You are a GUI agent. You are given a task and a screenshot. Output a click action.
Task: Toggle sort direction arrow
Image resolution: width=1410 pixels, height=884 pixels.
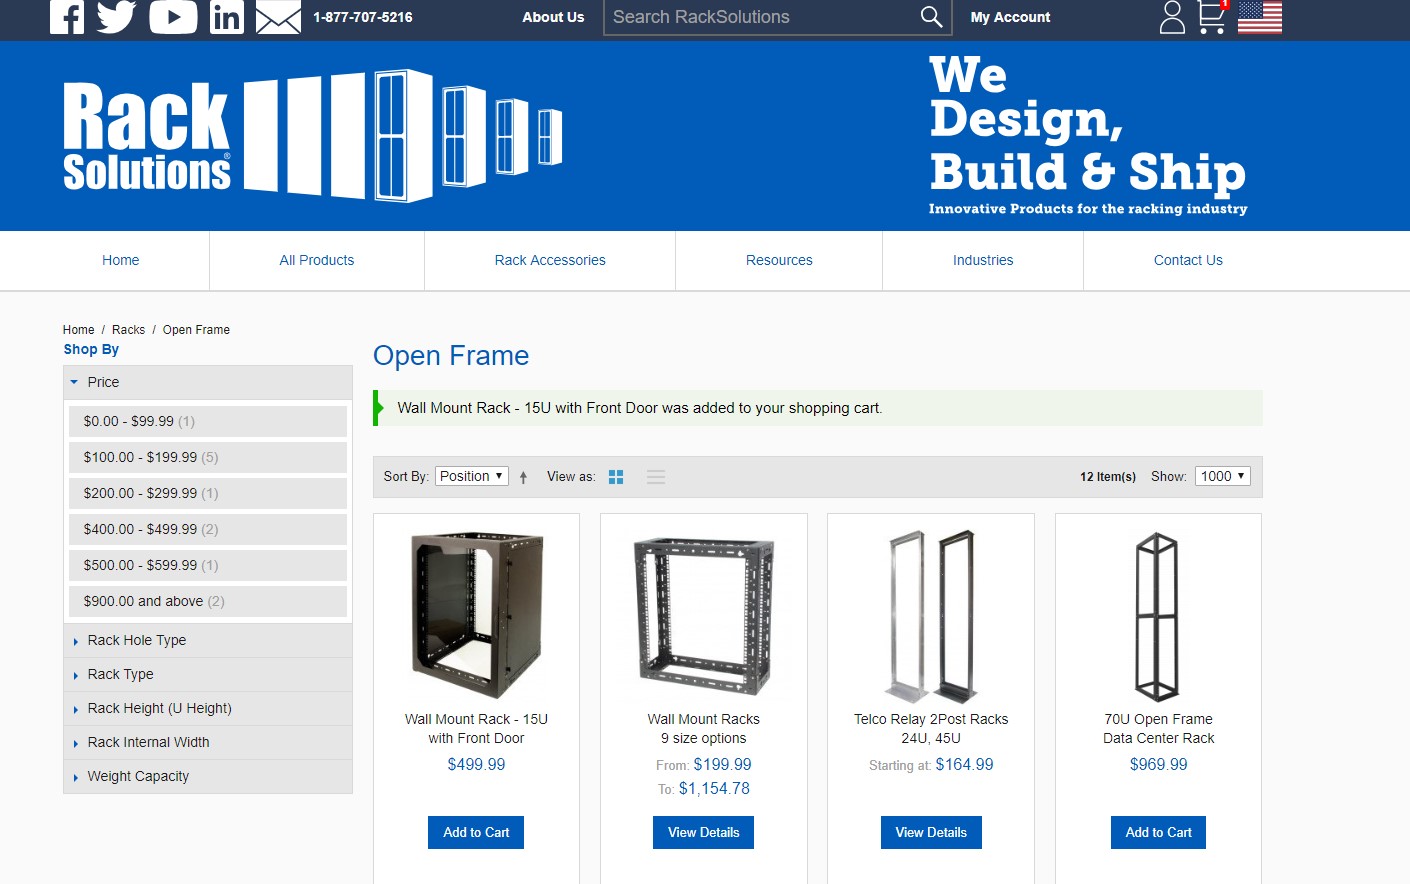pyautogui.click(x=523, y=478)
